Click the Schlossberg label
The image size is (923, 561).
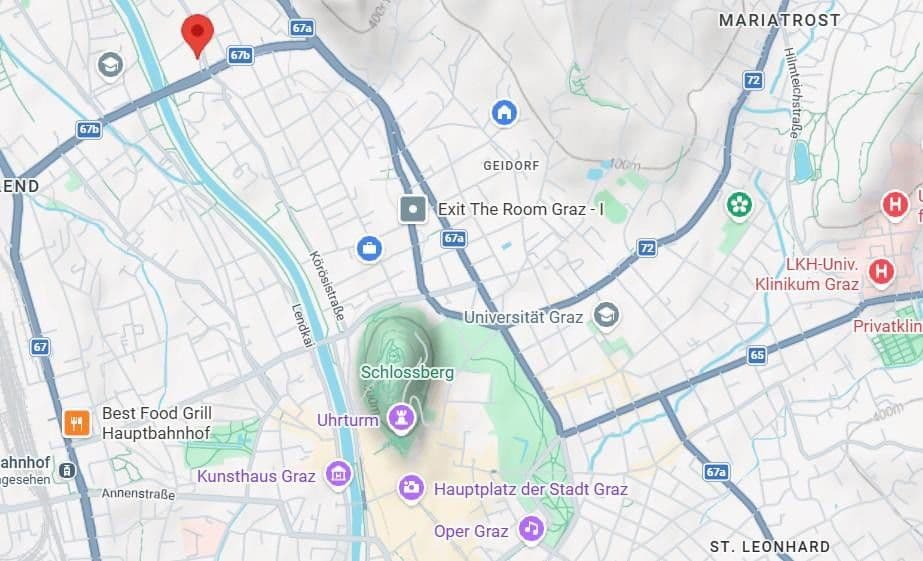click(x=407, y=372)
